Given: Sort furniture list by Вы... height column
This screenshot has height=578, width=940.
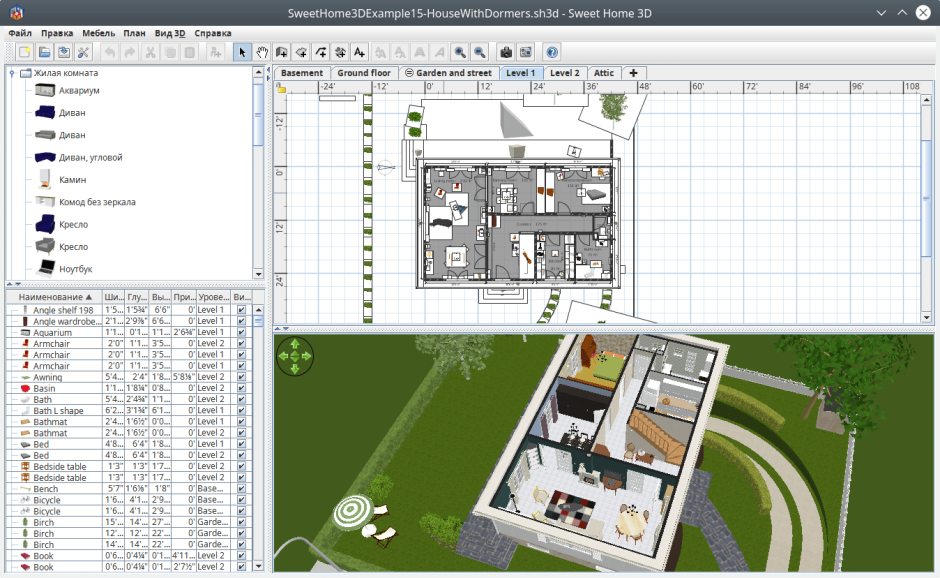Looking at the screenshot, I should point(160,297).
